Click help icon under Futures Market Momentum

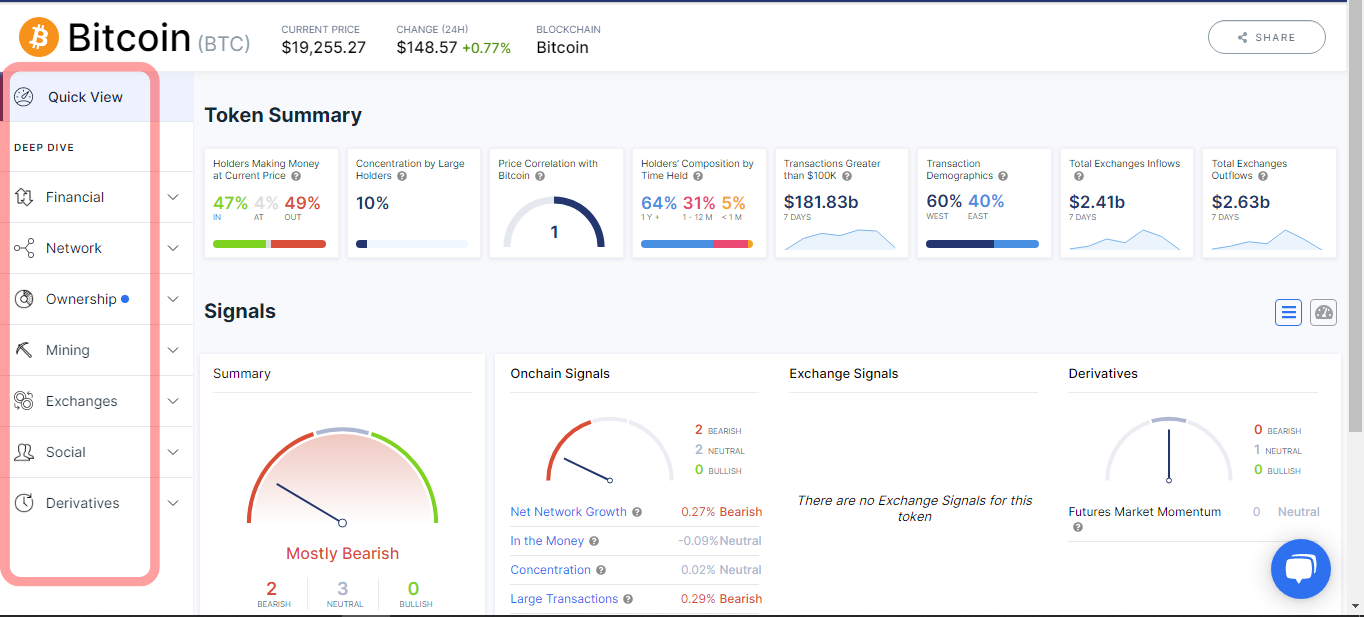pos(1079,527)
